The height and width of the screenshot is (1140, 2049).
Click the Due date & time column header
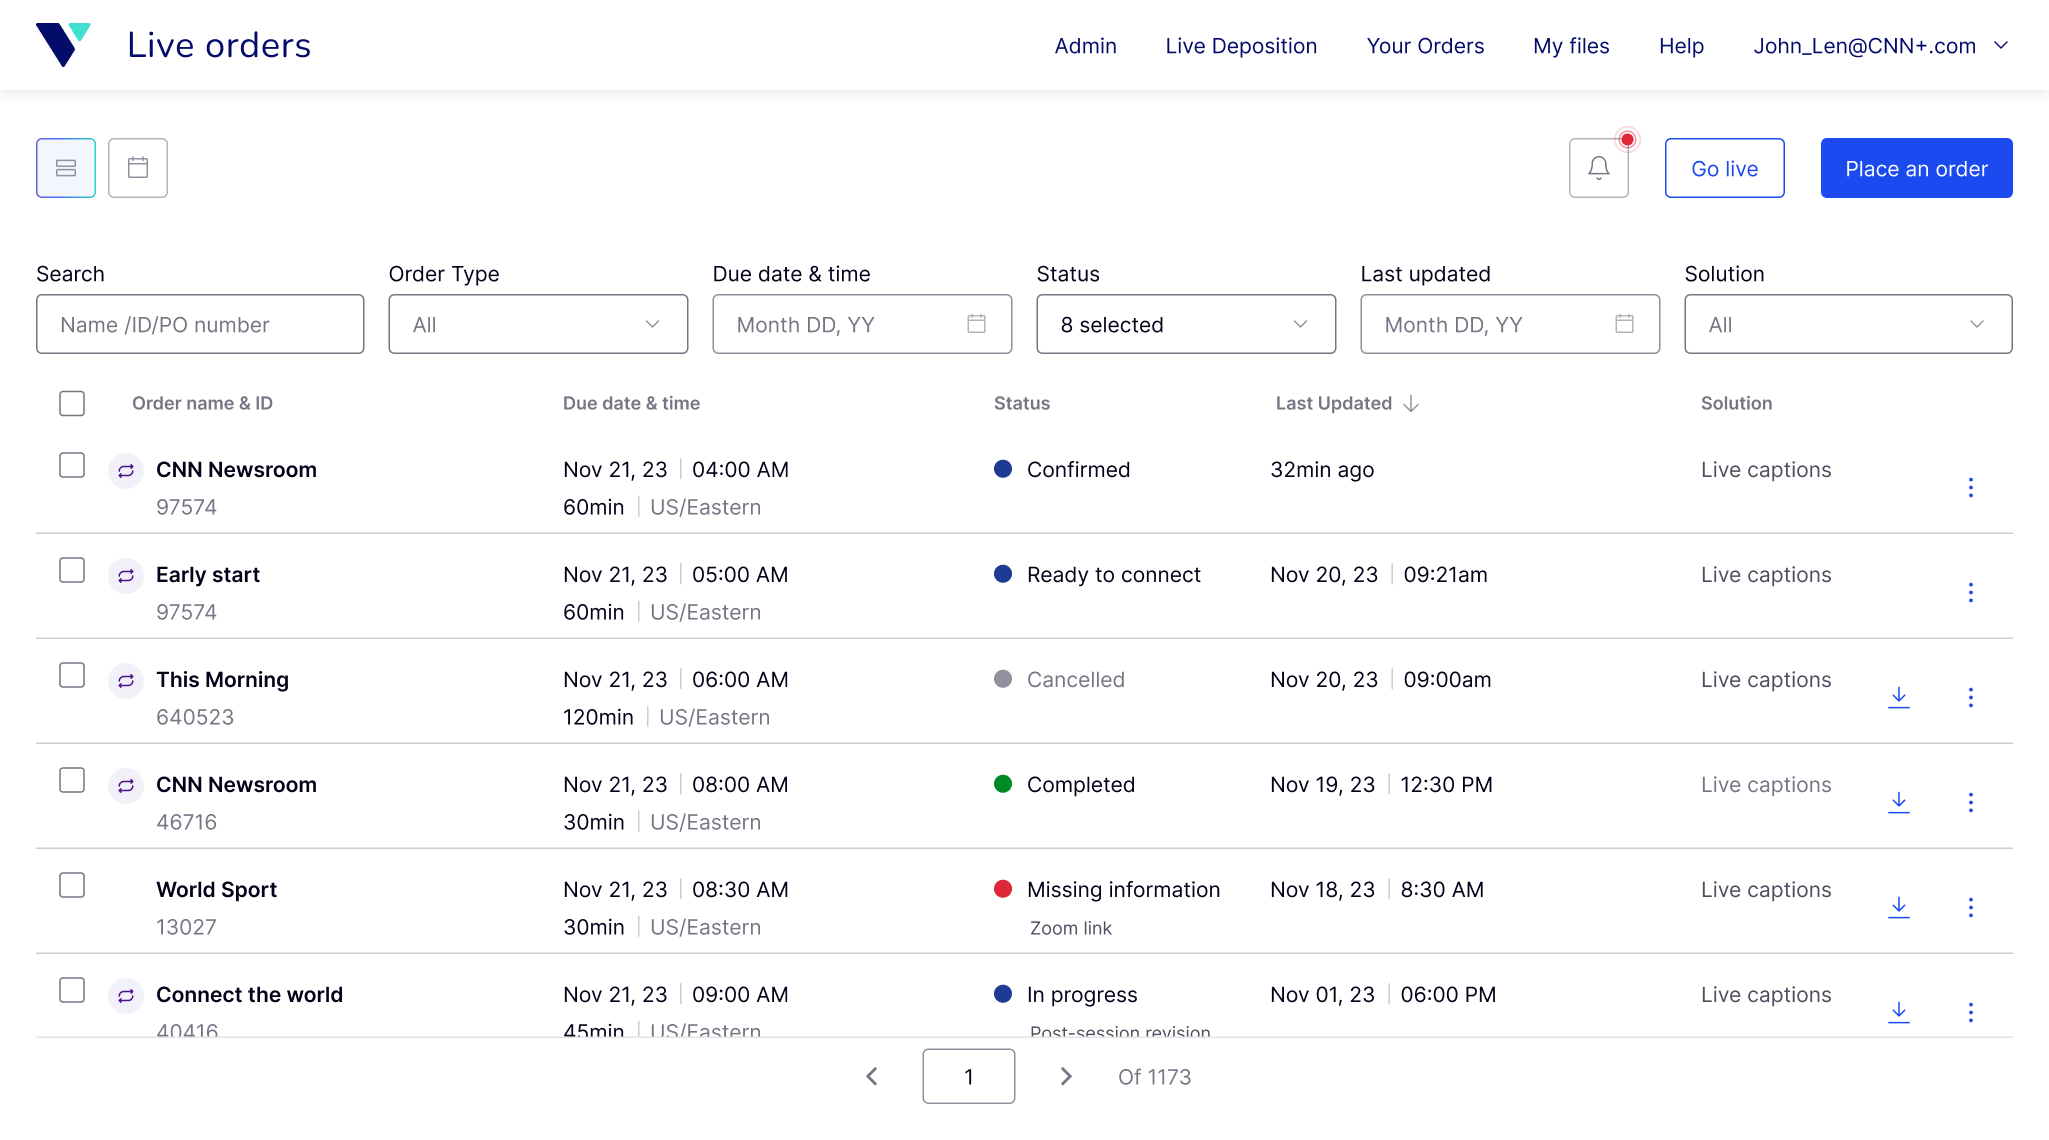[x=631, y=403]
